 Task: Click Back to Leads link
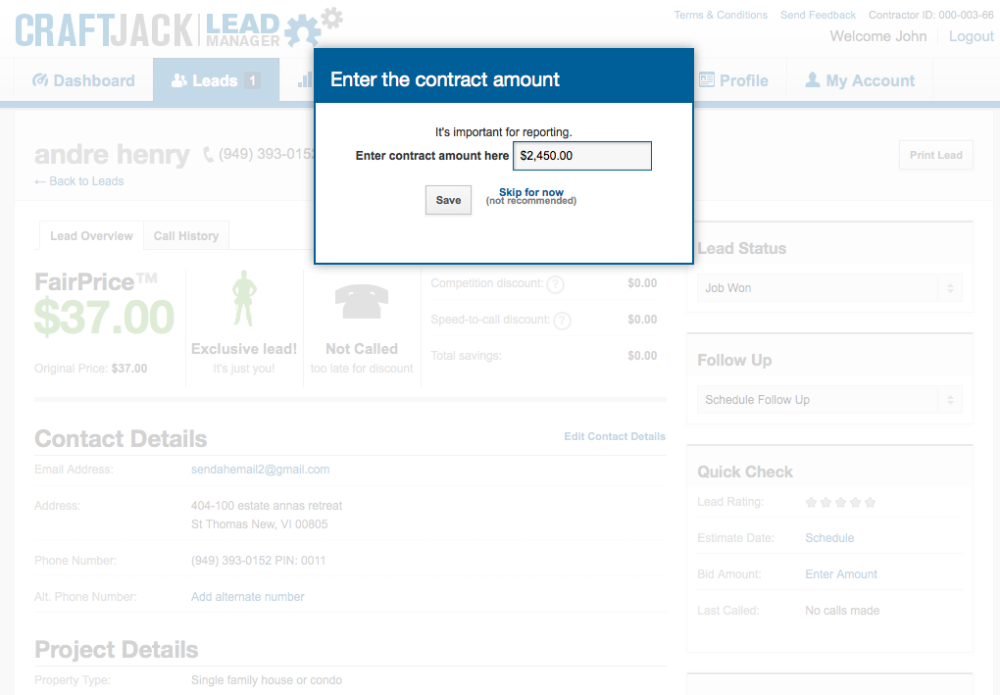(79, 181)
